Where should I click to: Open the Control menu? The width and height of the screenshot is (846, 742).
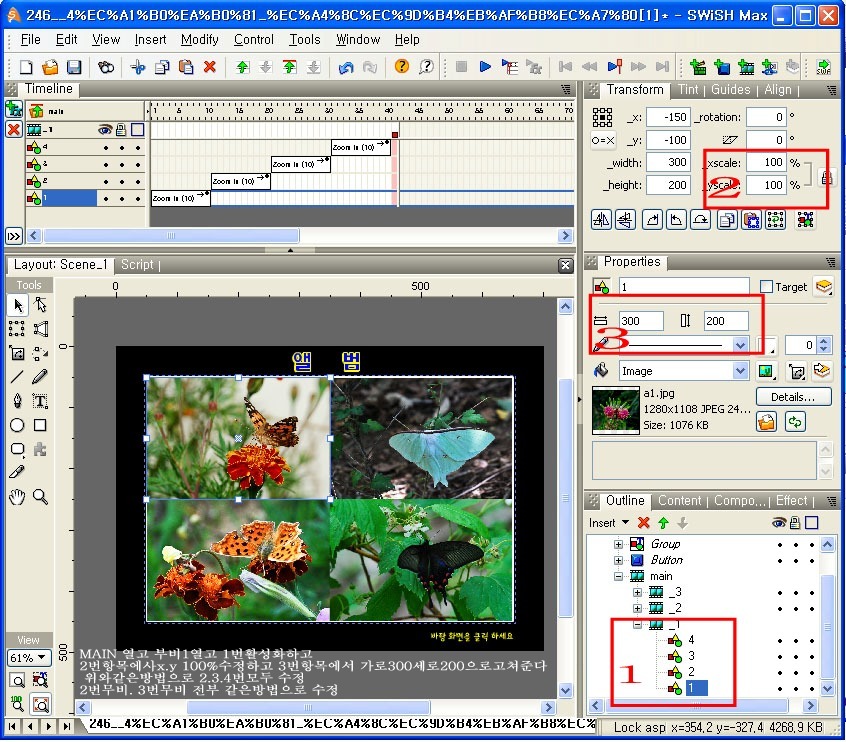coord(254,39)
